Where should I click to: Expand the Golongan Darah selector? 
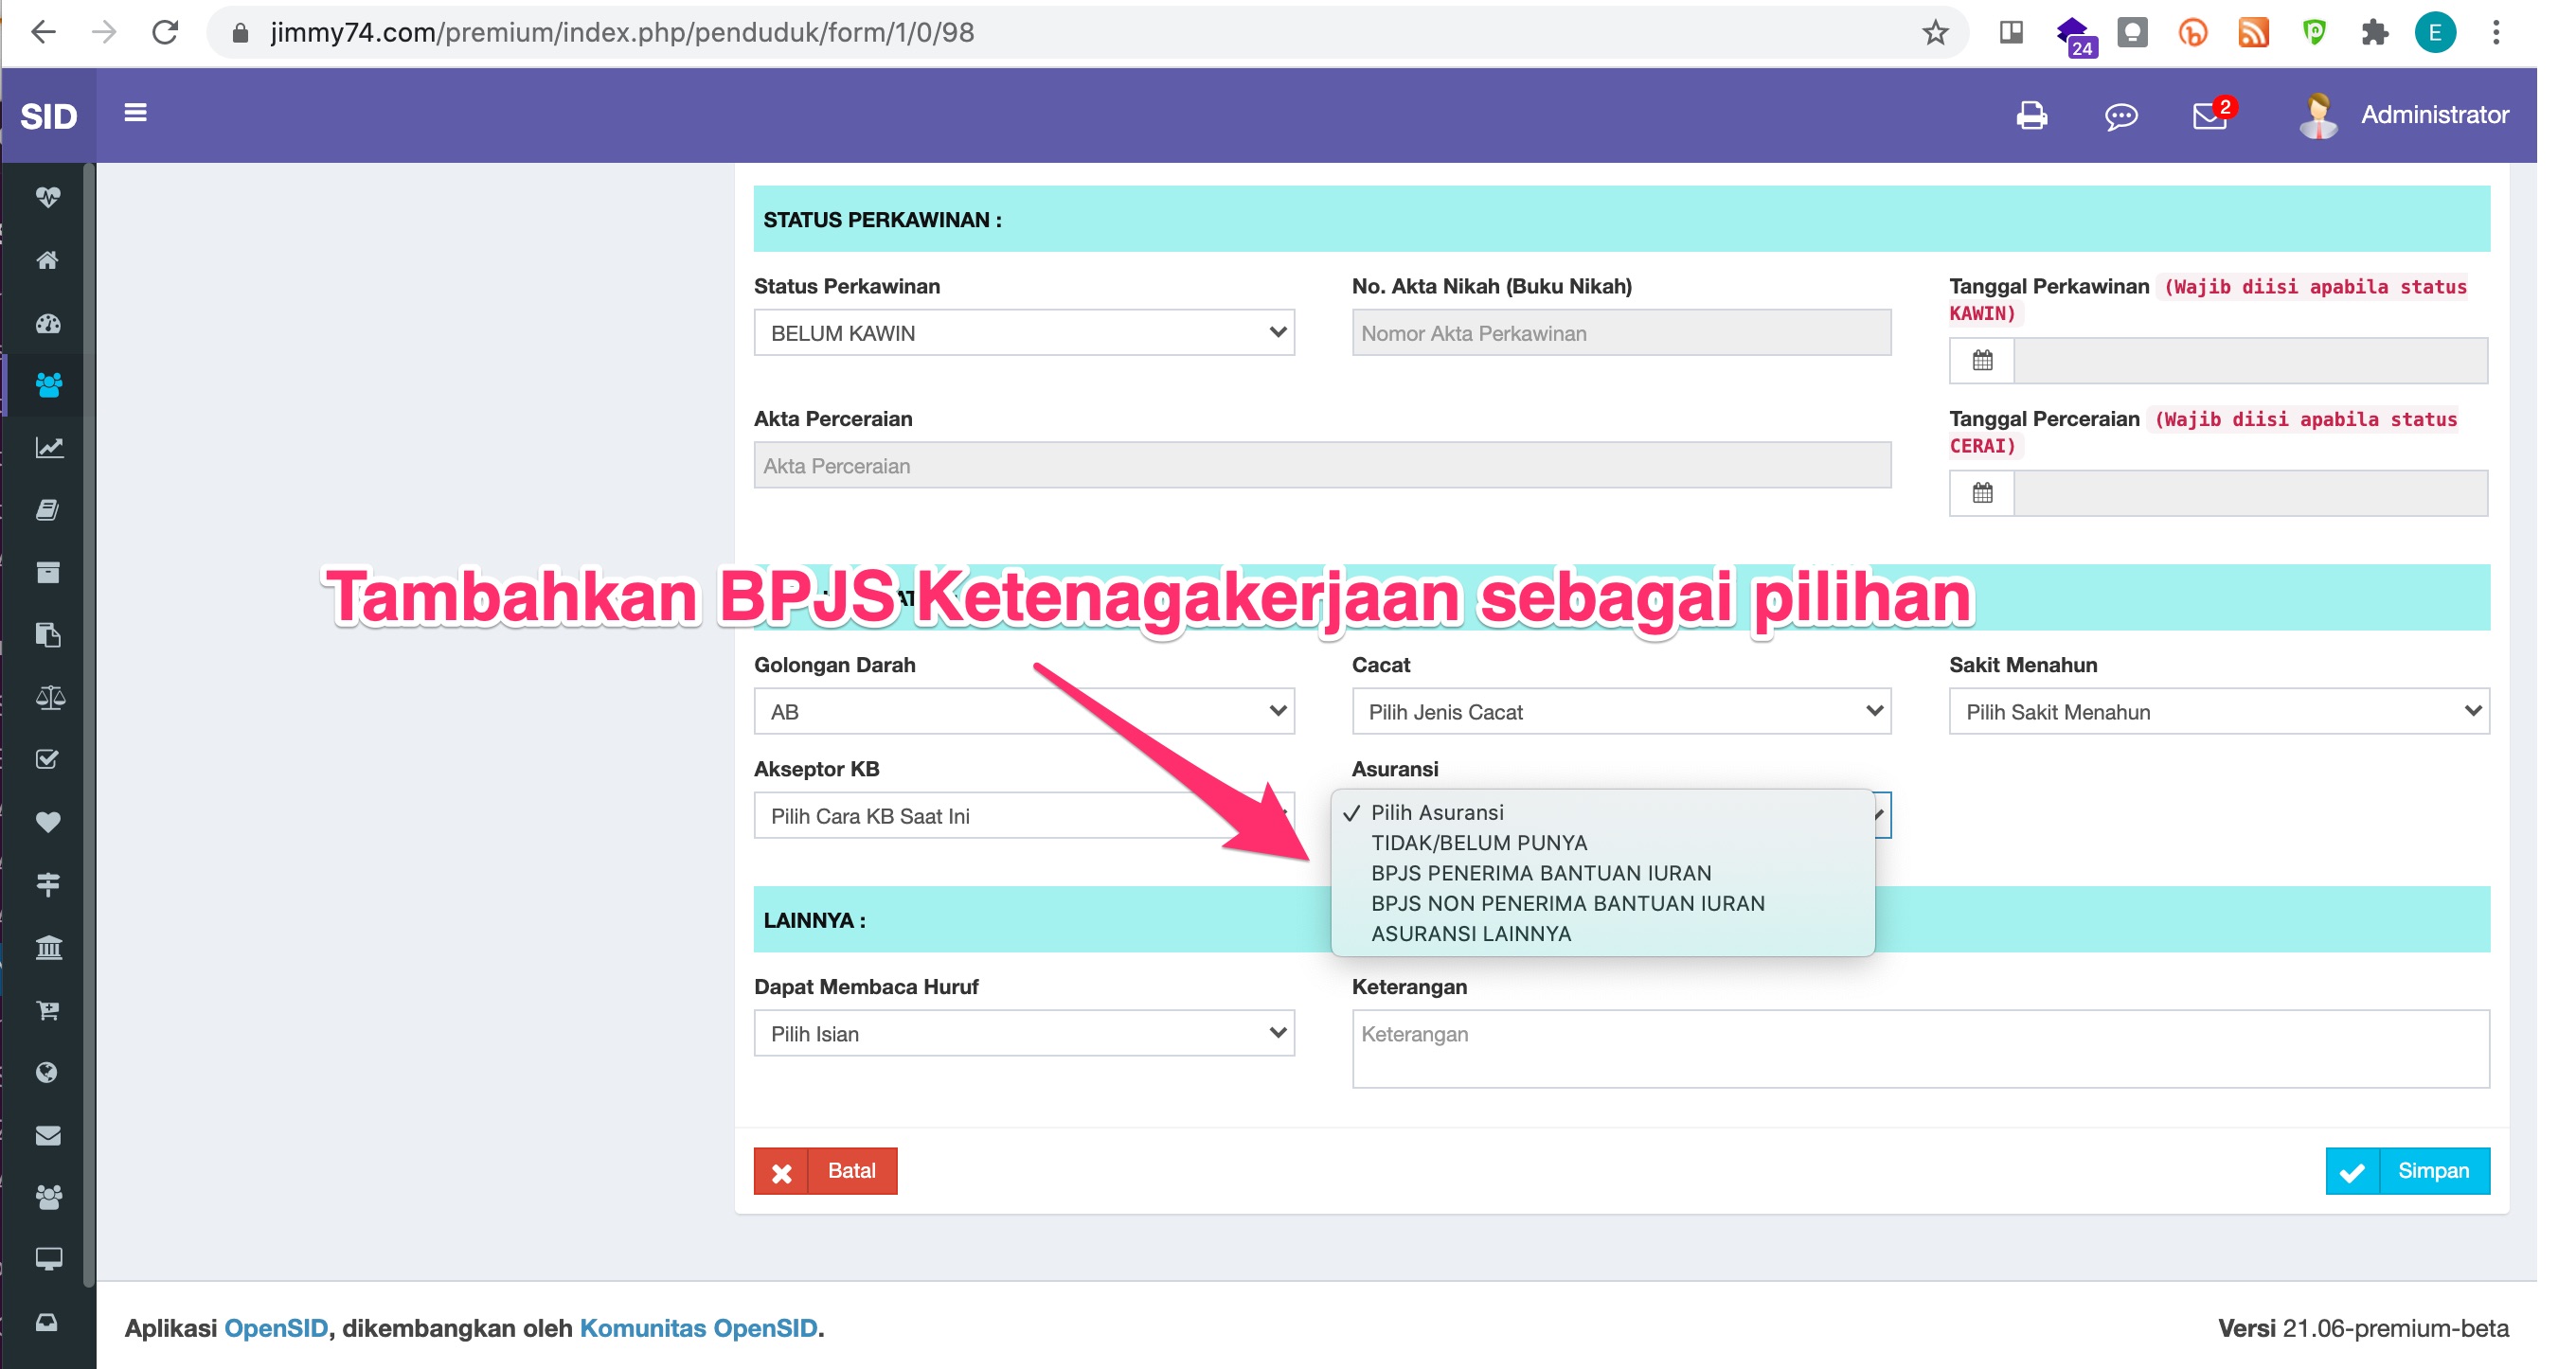[x=1024, y=711]
